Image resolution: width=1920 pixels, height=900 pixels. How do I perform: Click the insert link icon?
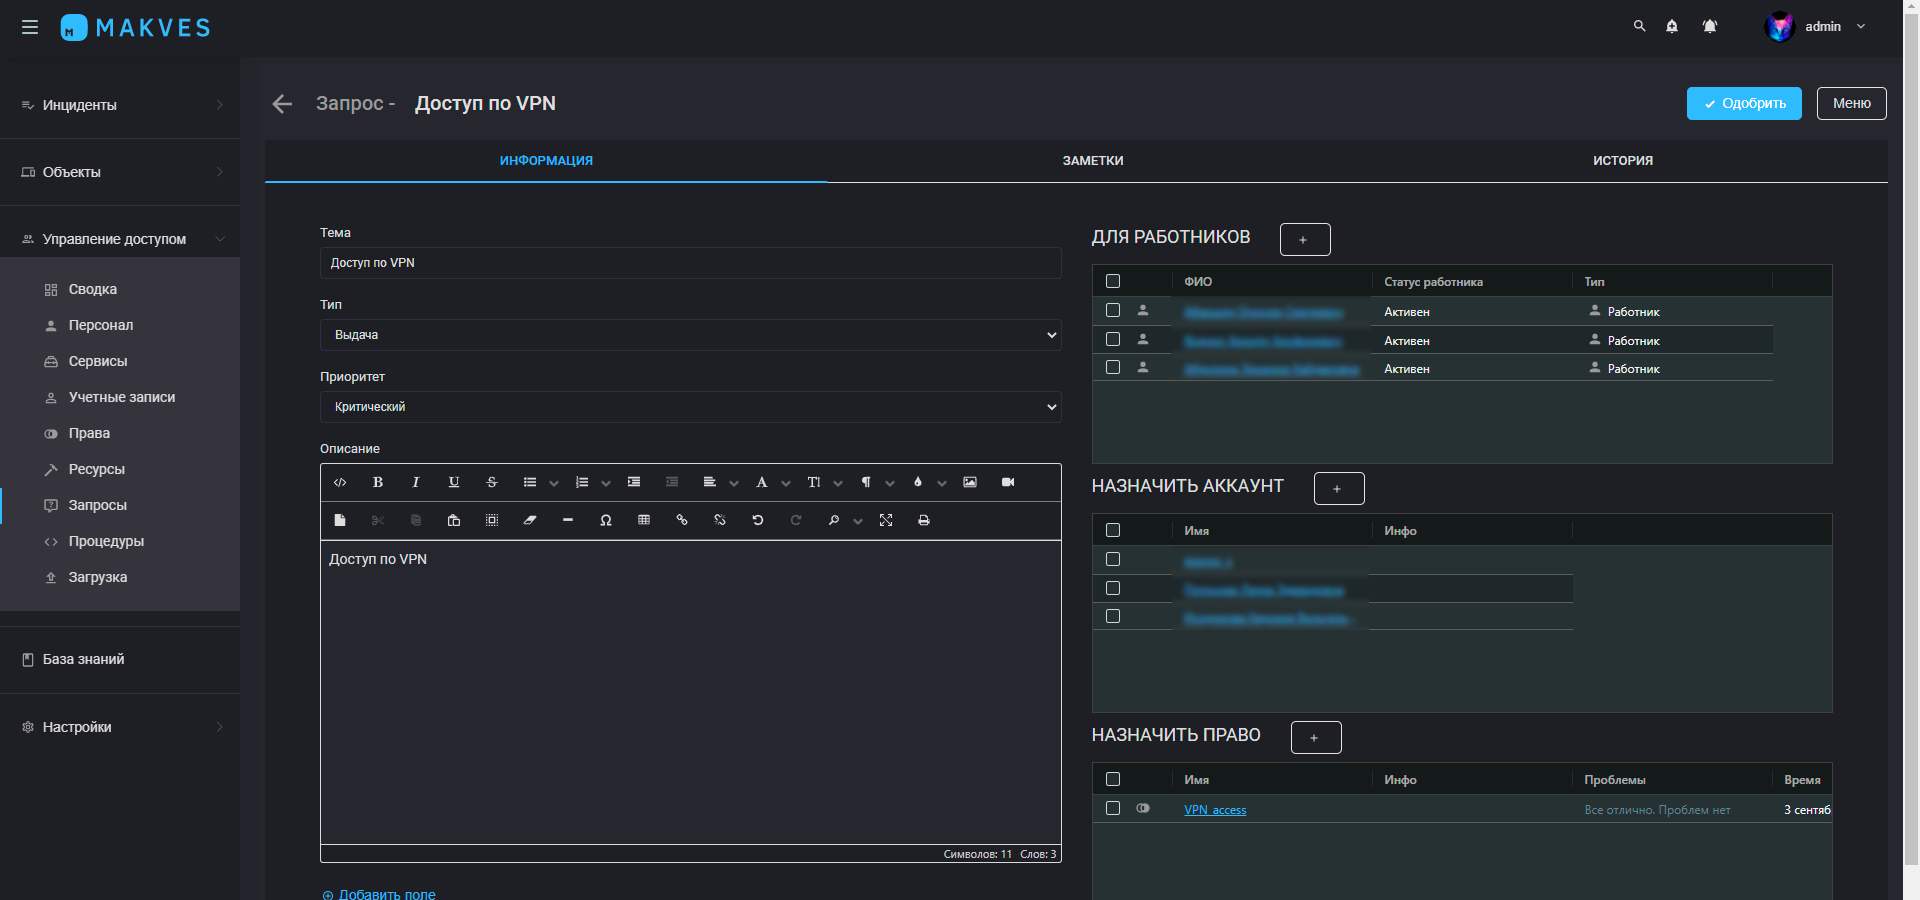tap(682, 520)
